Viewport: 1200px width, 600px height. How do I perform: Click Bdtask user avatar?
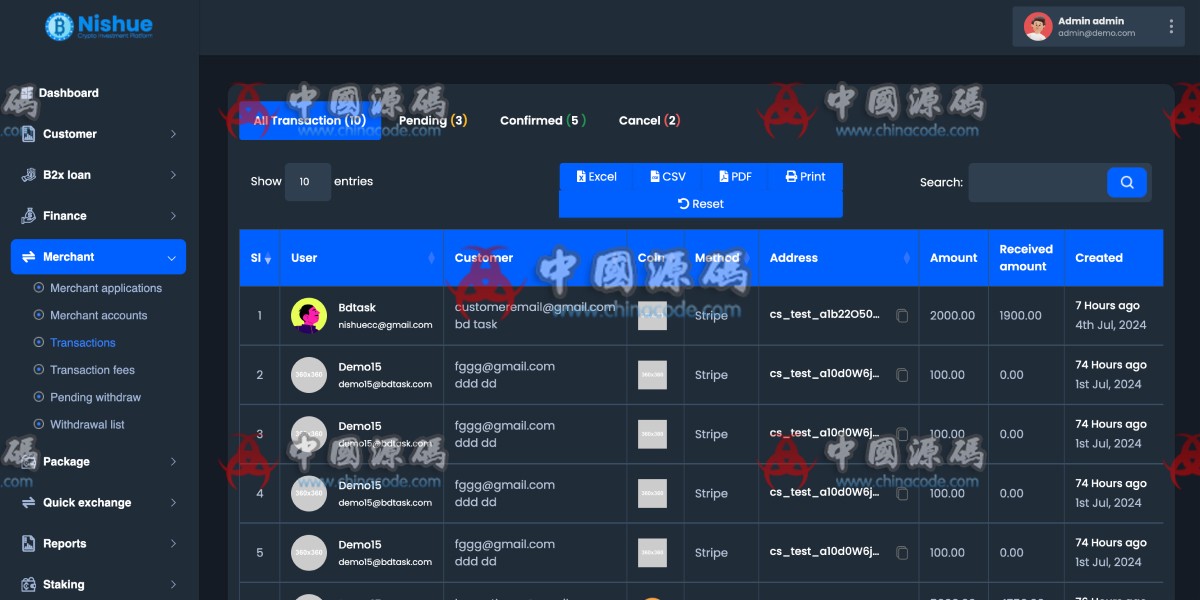tap(309, 316)
